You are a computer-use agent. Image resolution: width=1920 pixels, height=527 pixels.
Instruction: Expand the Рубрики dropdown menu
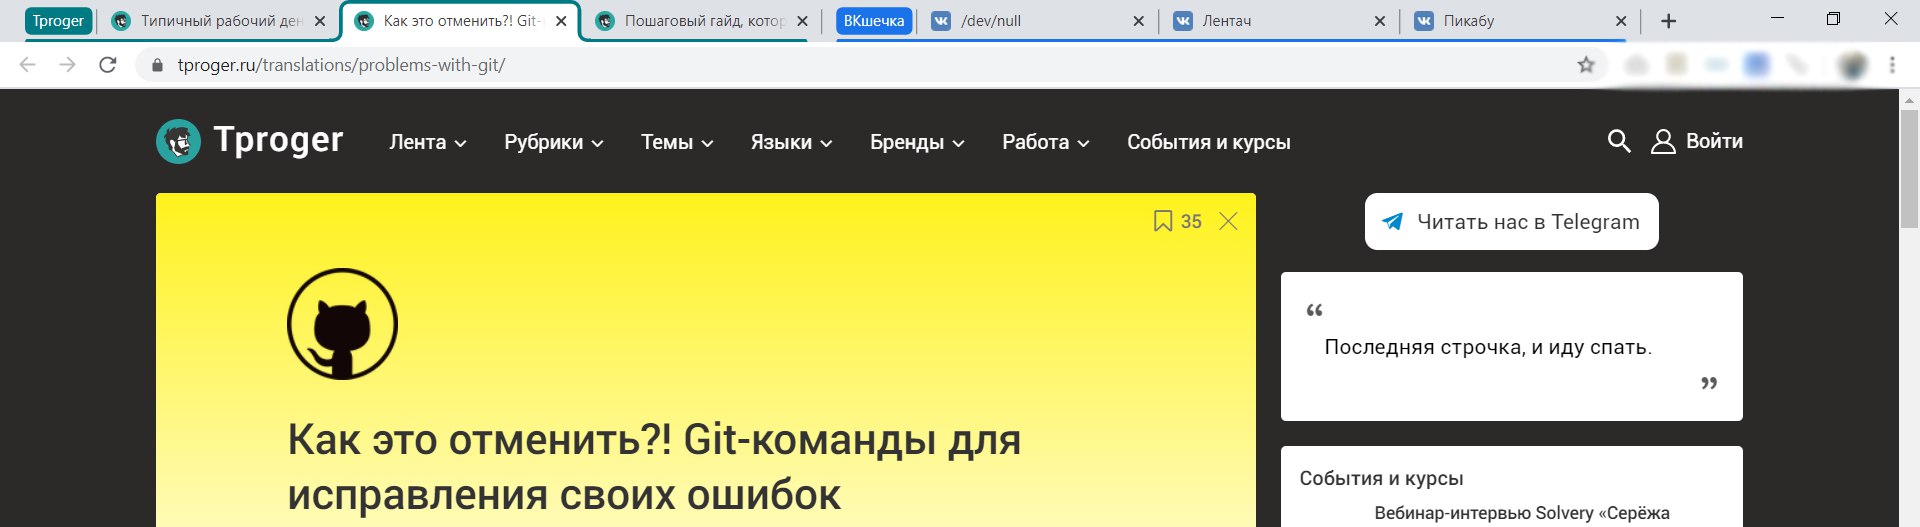point(554,142)
